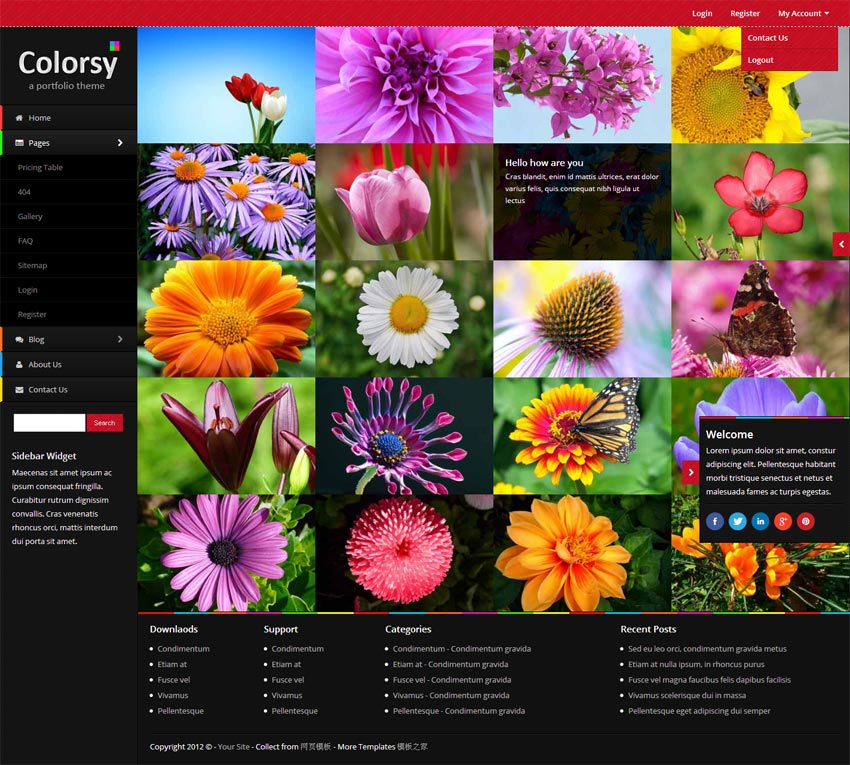Click the 'Sidebar Widget' heading
Screen dimensions: 850x765
[44, 456]
